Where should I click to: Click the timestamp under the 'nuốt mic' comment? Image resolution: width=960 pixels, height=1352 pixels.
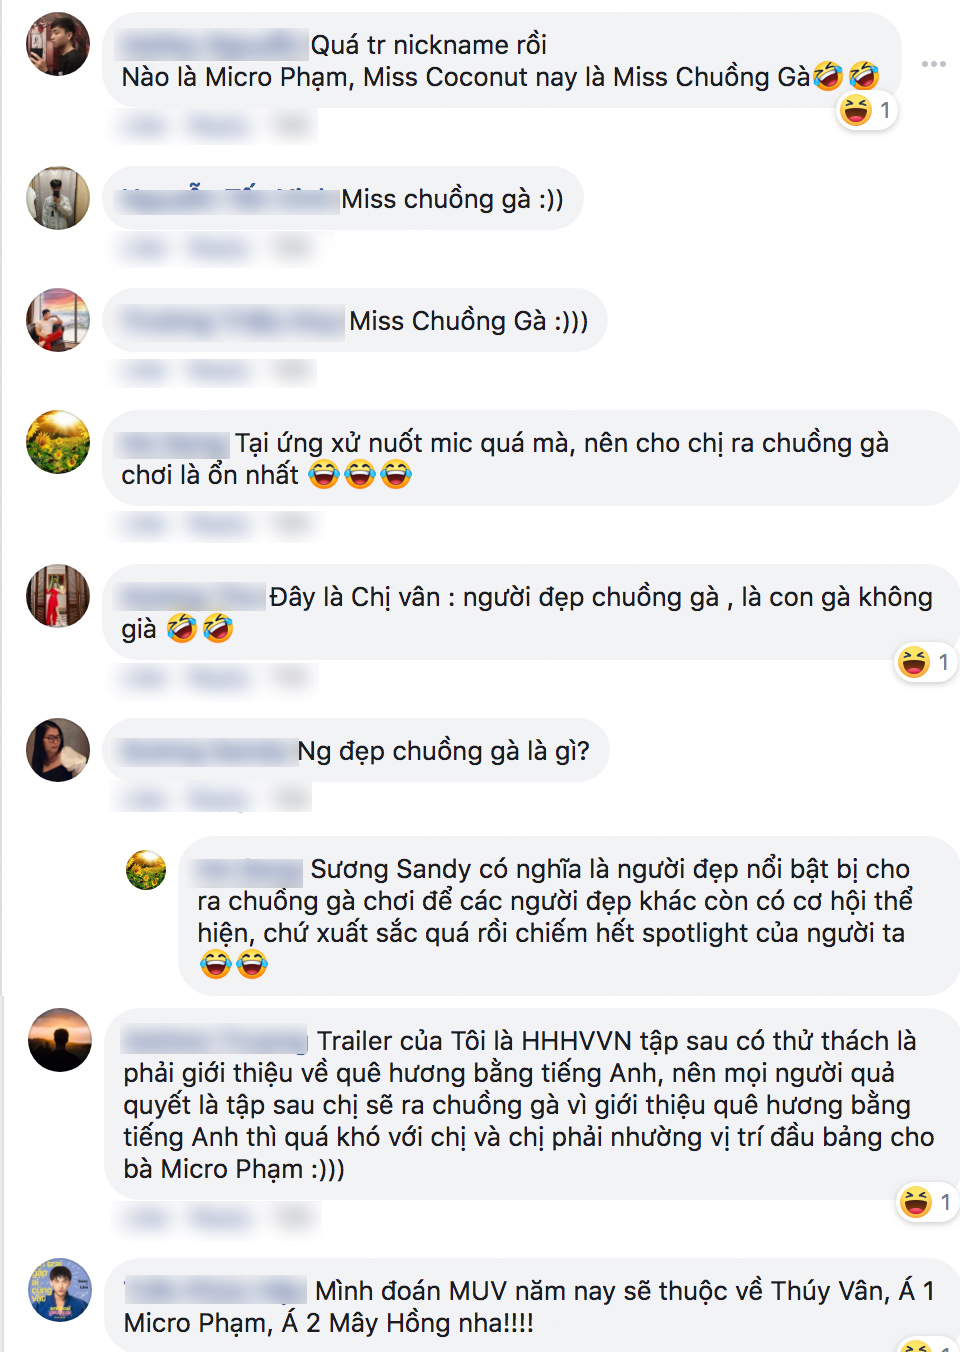coord(292,525)
